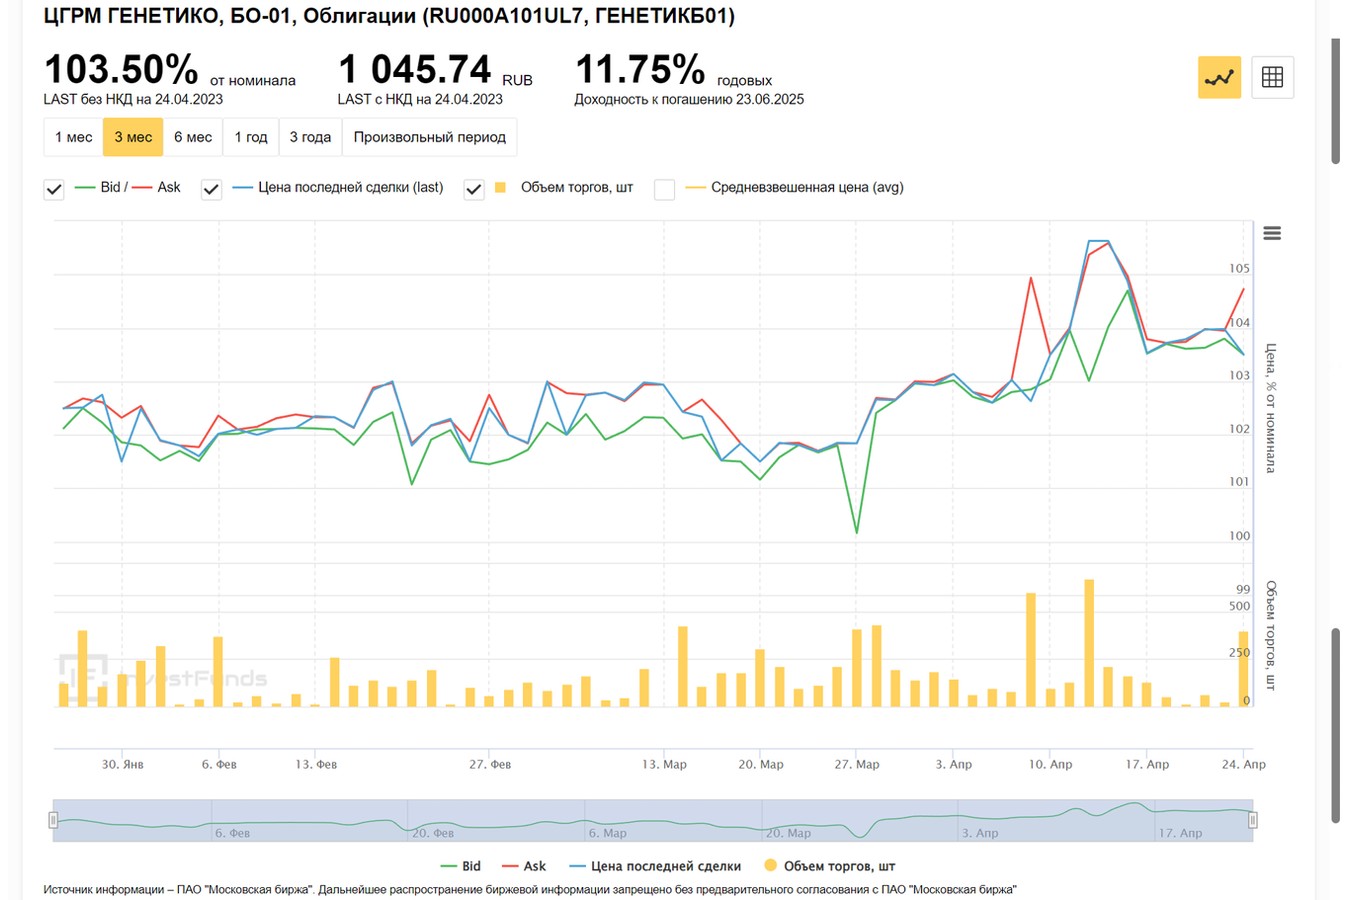Click the bond title ЦГРМ ГЕНЕТИКО heading
1350x900 pixels.
tap(389, 16)
